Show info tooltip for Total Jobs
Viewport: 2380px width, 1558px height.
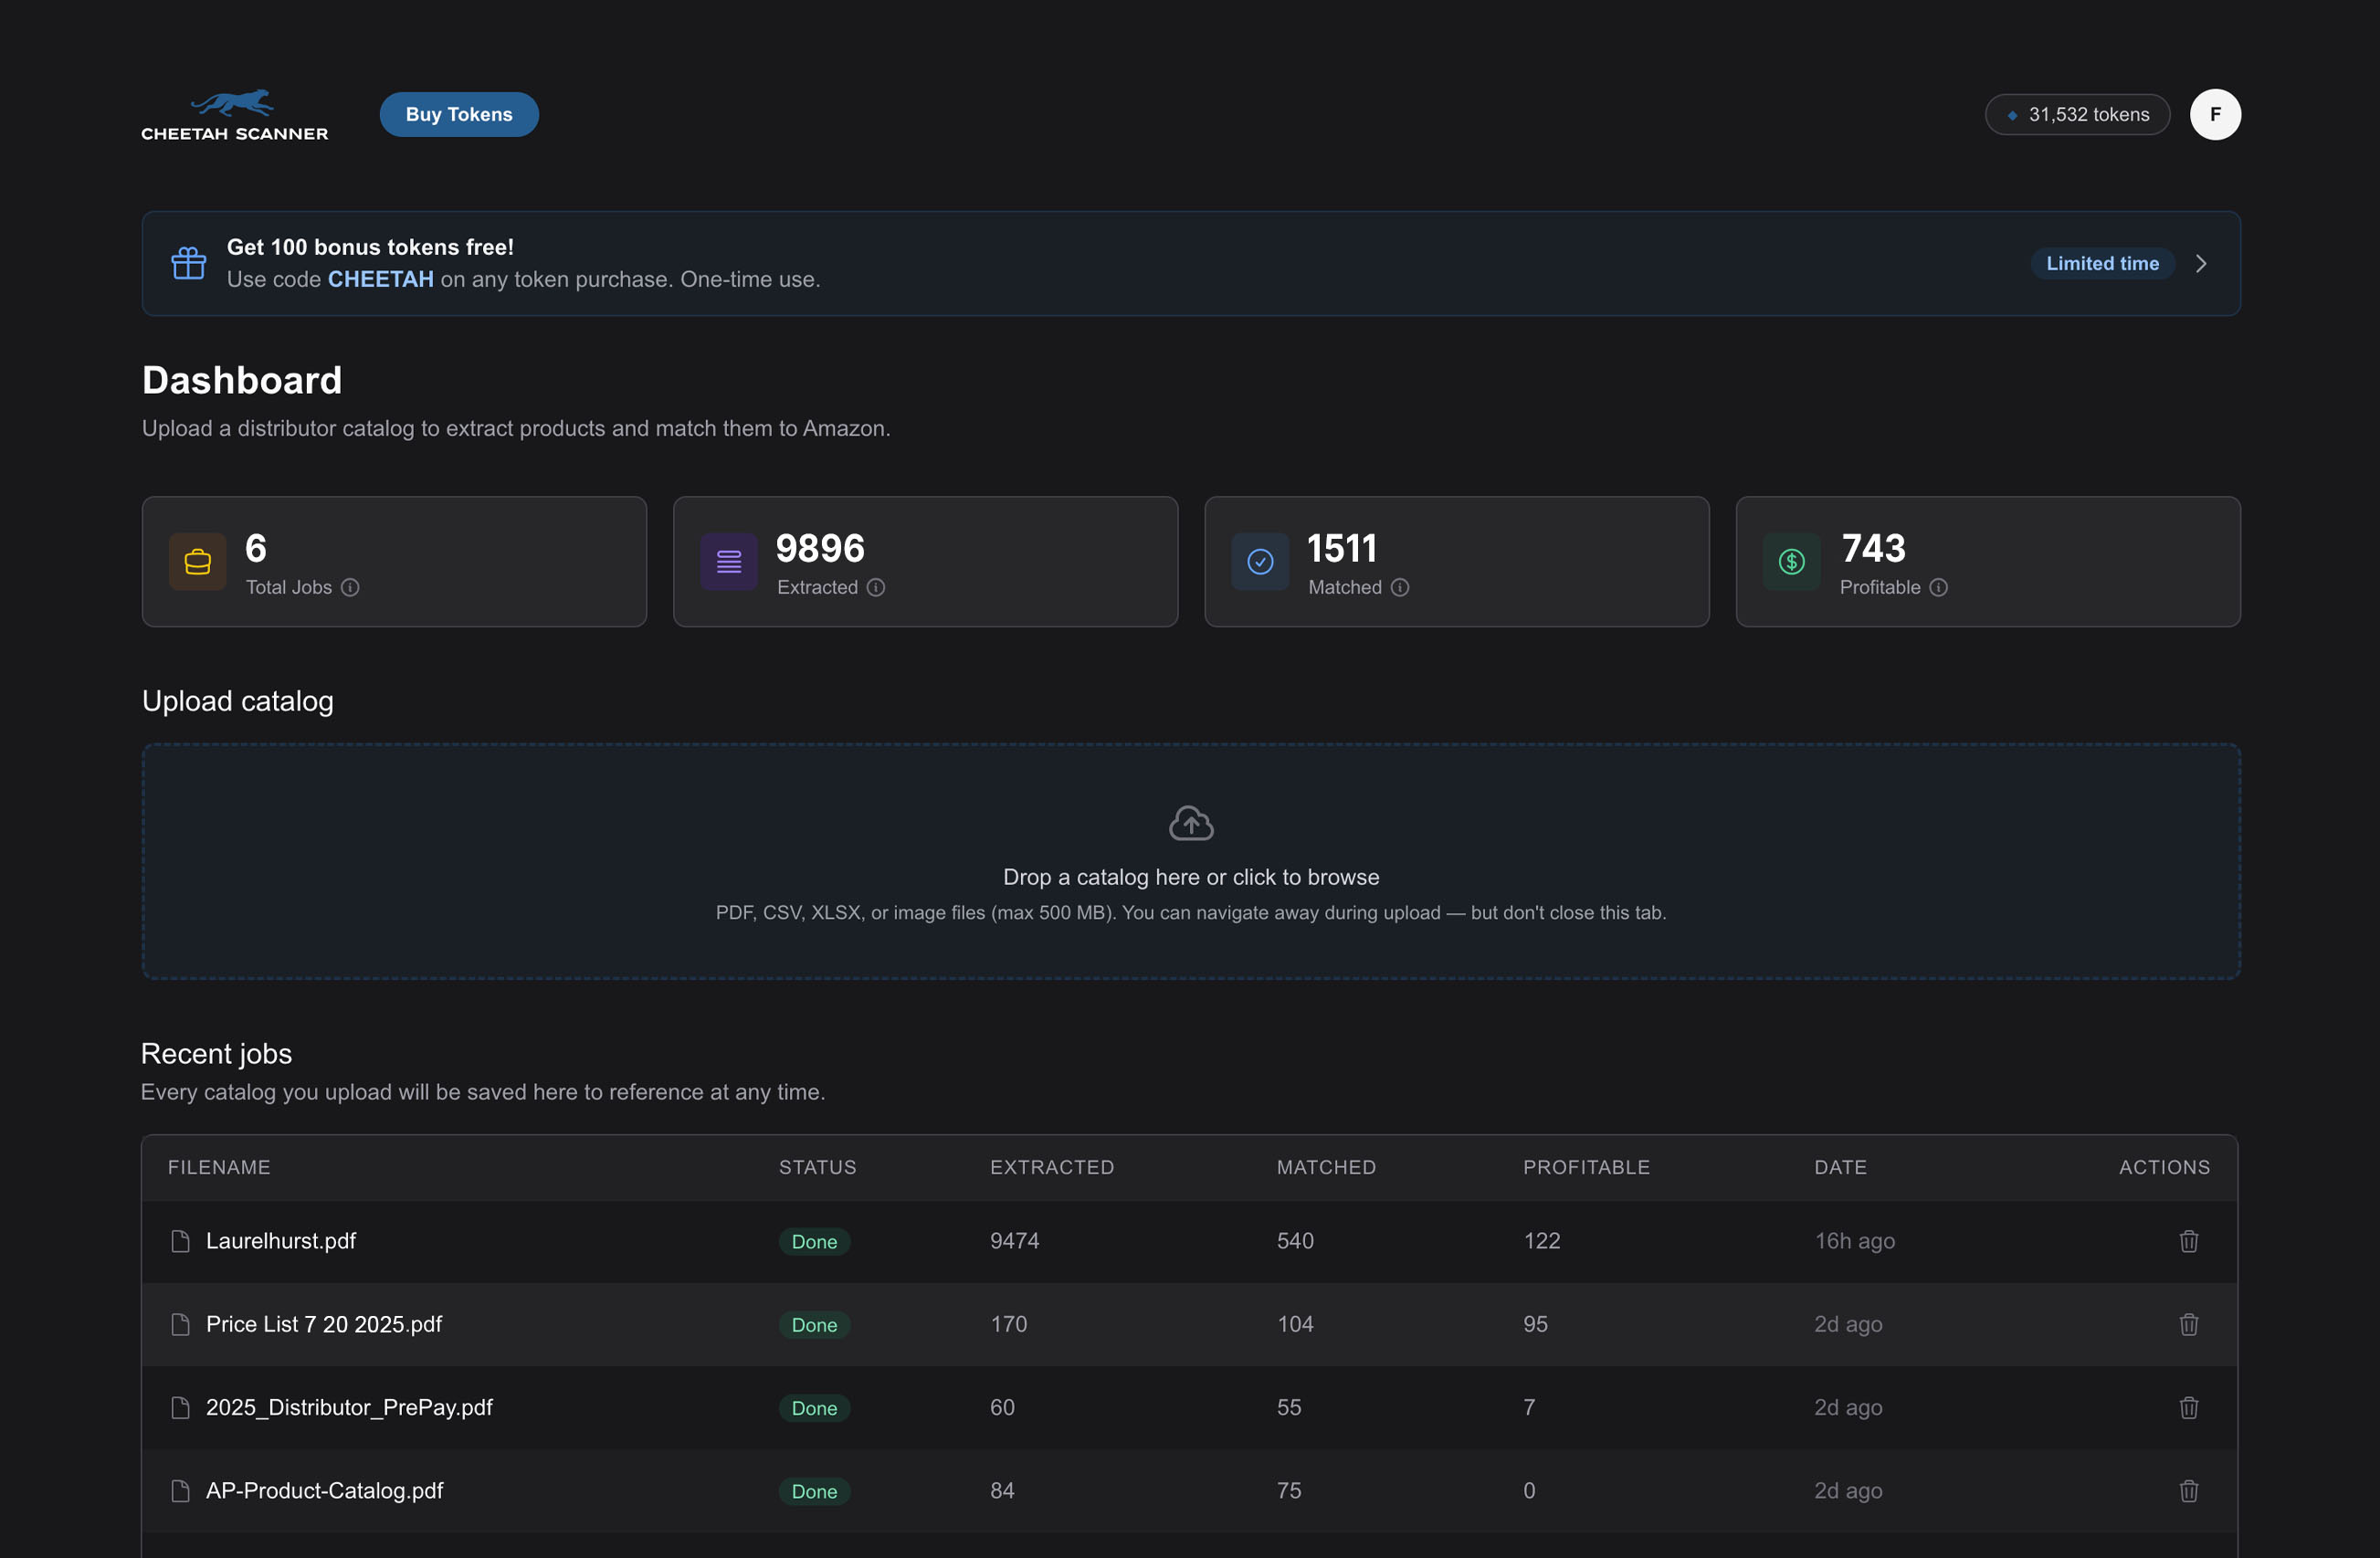tap(350, 587)
